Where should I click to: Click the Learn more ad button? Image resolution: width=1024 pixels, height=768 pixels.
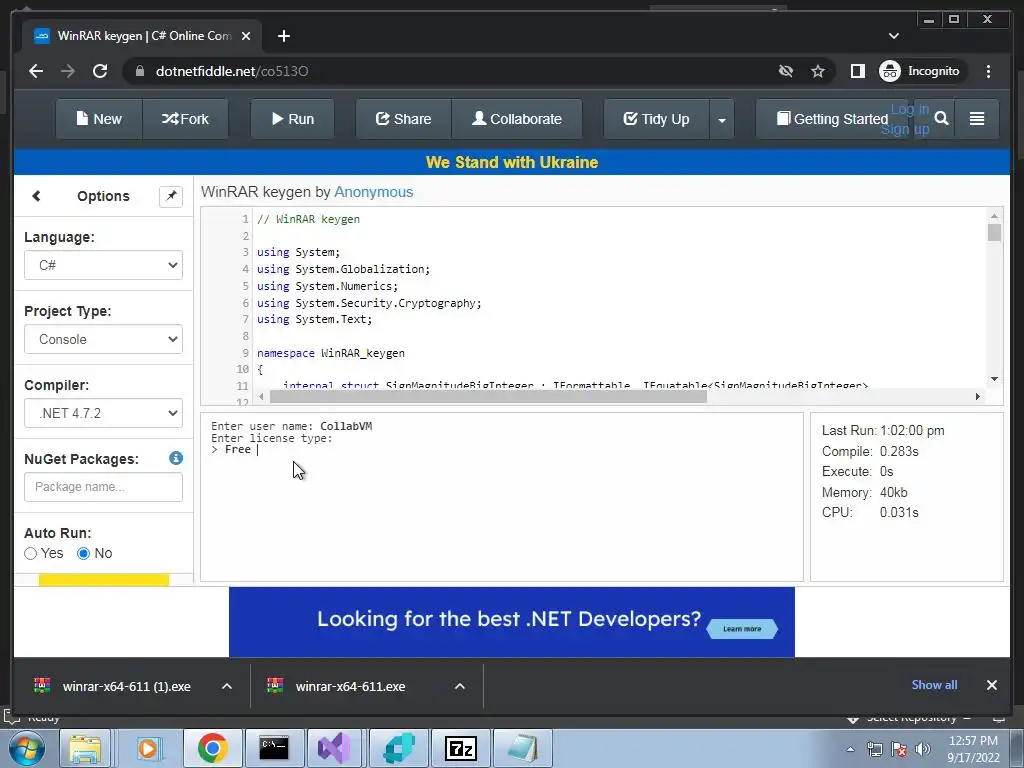pos(742,628)
